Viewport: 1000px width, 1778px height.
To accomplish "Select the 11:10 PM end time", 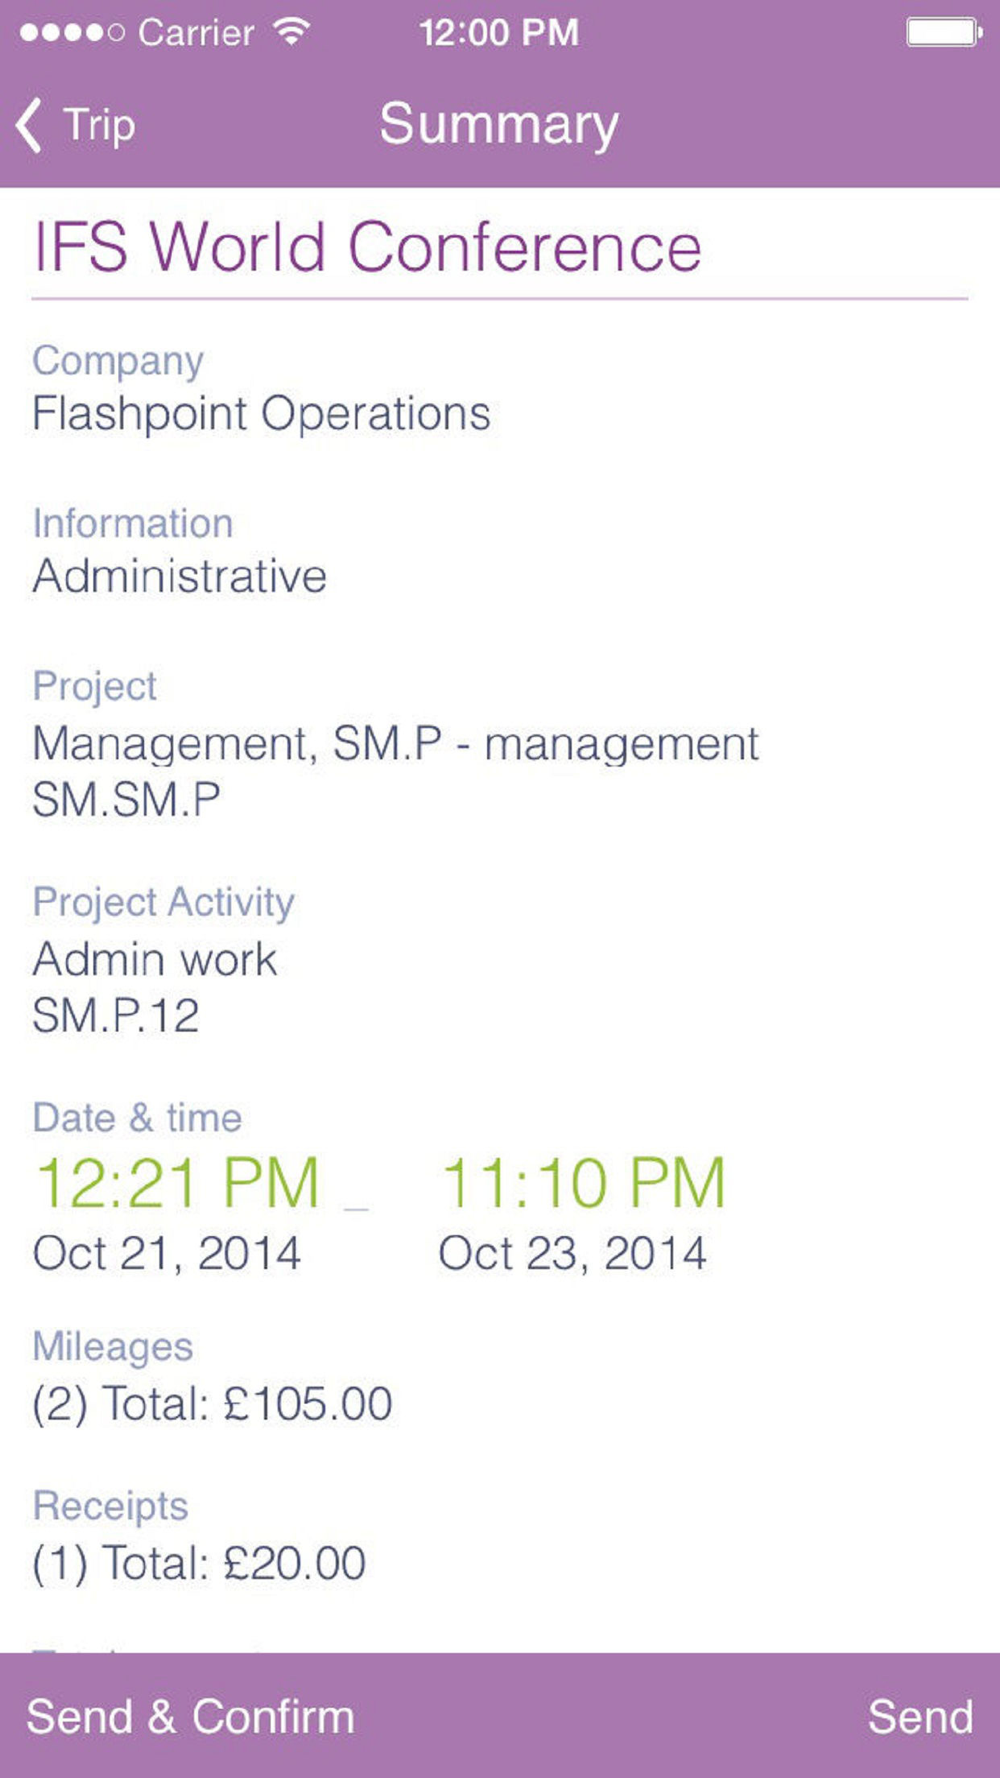I will pyautogui.click(x=583, y=1183).
